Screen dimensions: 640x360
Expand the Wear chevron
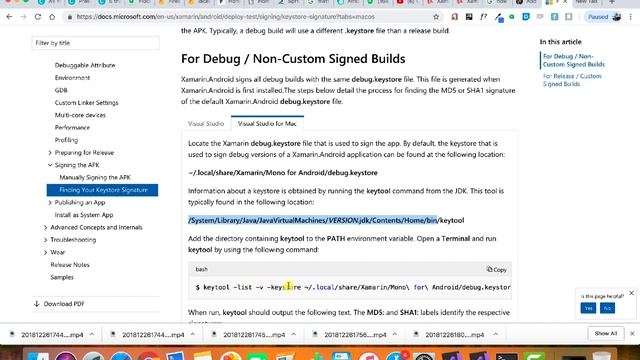[45, 252]
